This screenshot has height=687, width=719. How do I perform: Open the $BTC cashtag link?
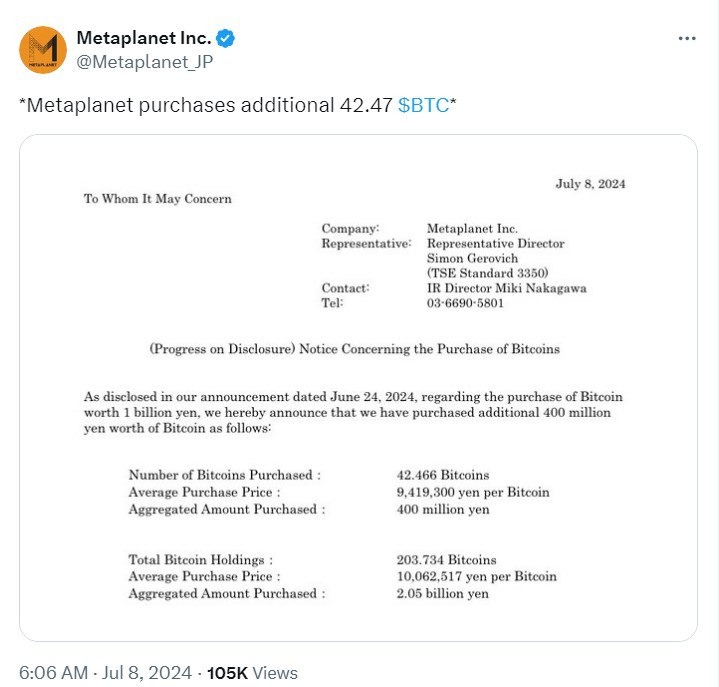coord(423,106)
